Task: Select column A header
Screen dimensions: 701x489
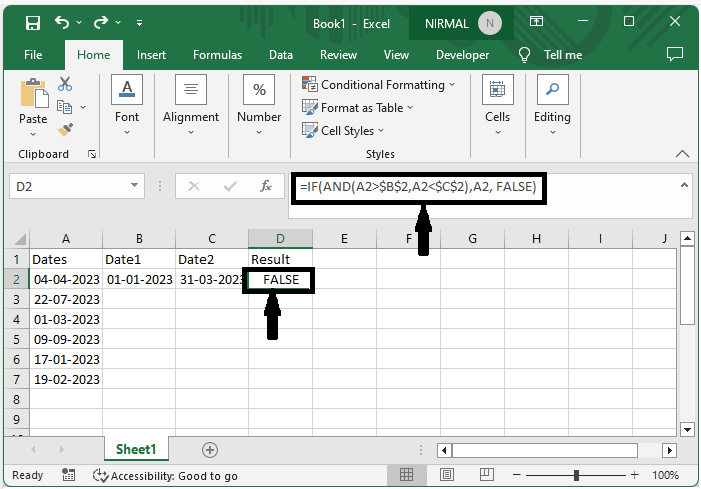Action: [x=66, y=239]
